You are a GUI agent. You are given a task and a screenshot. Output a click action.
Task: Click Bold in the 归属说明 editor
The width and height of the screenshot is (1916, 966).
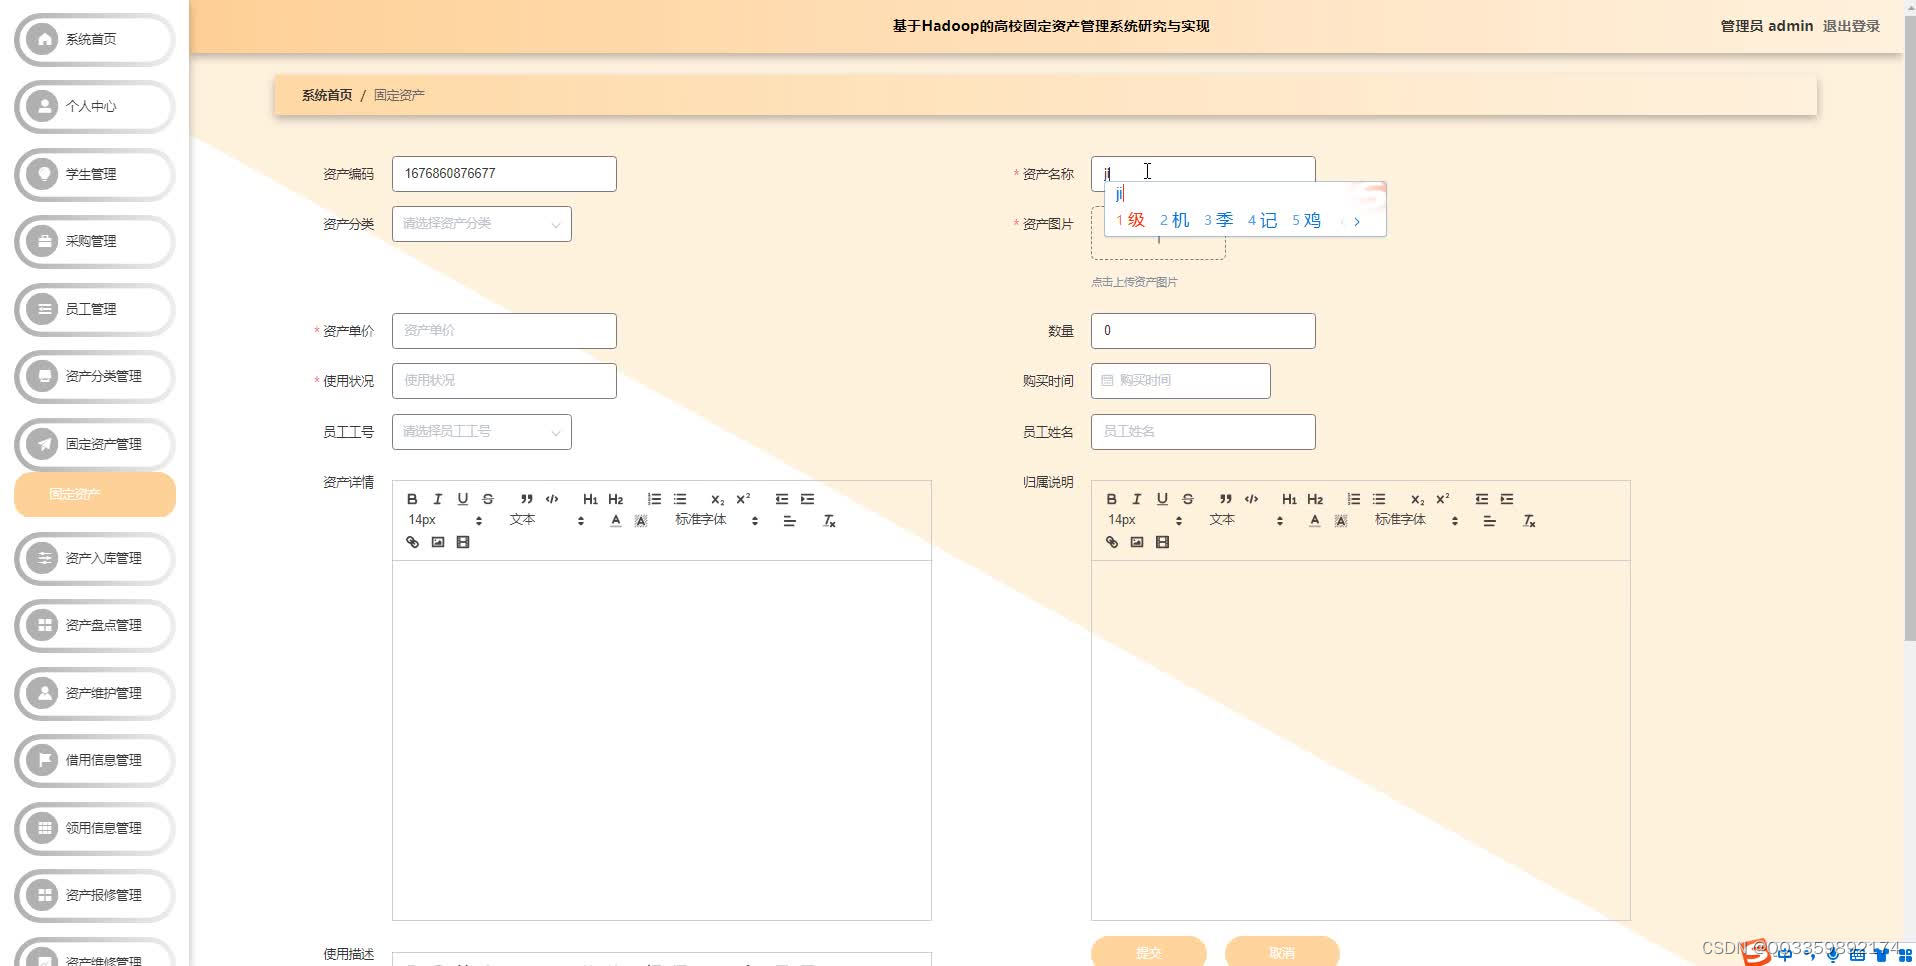(x=1111, y=499)
